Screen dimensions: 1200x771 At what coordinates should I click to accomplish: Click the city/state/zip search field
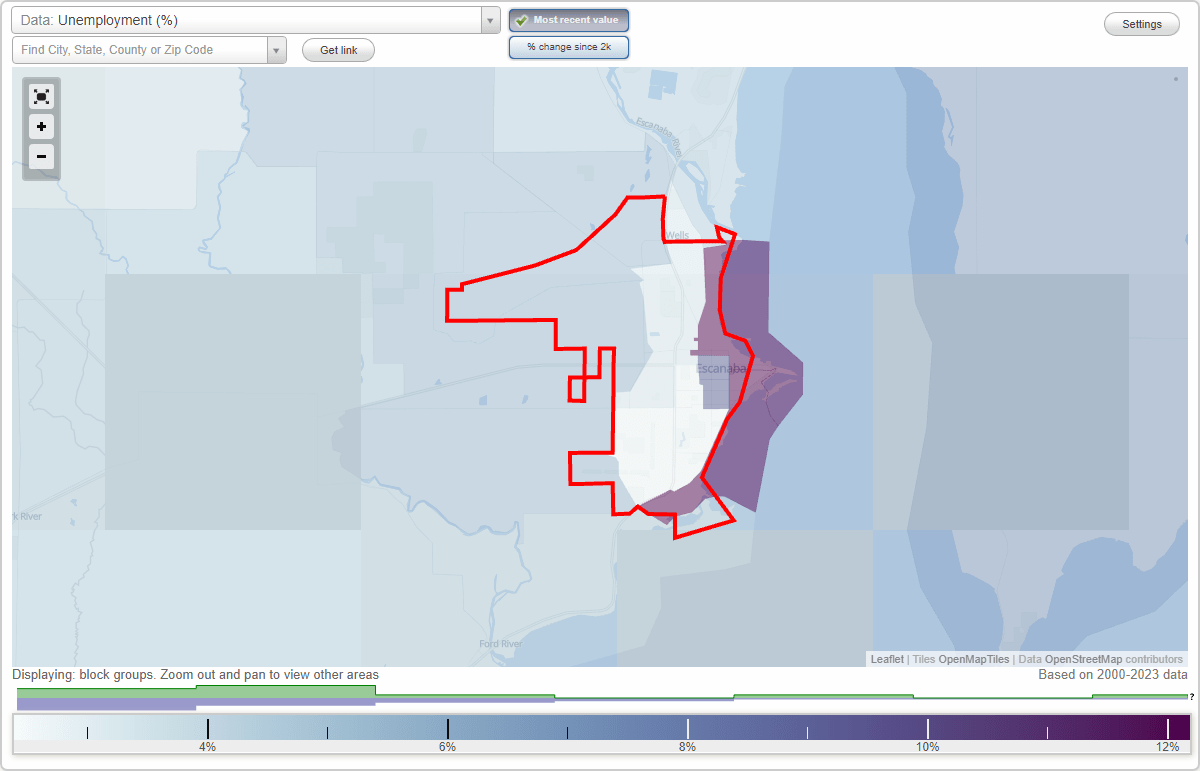tap(140, 49)
